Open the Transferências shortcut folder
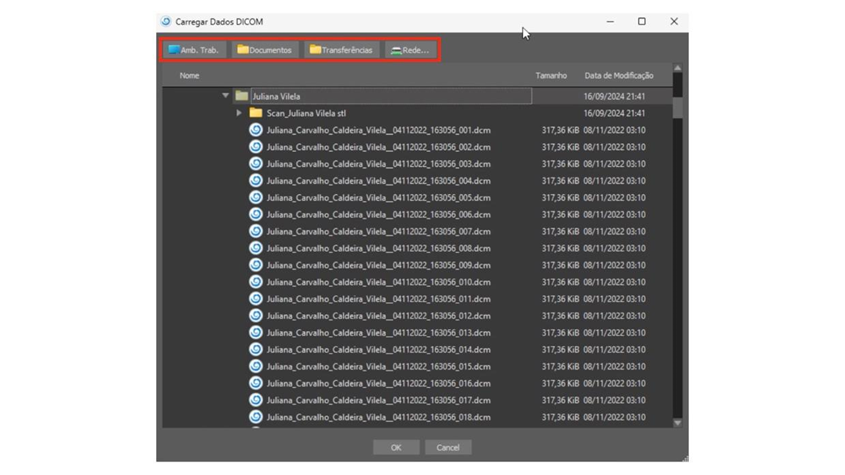 click(x=341, y=50)
